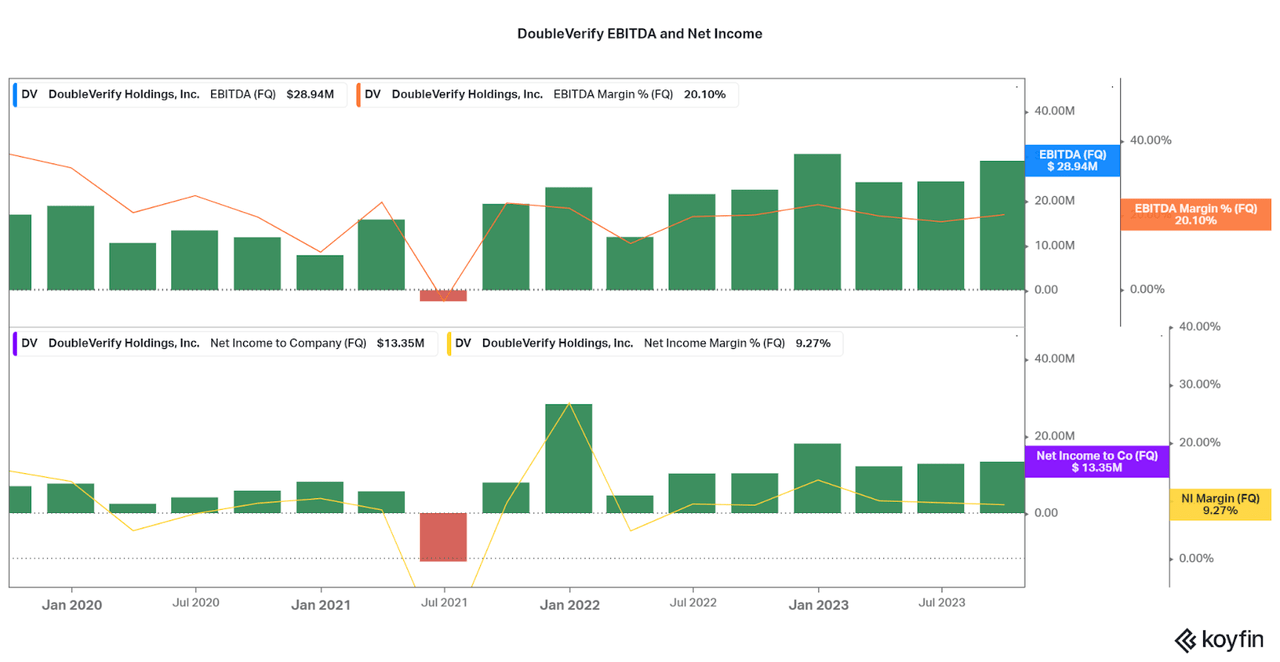1280x662 pixels.
Task: Click the 20.00M label on the net income axis
Action: click(1054, 436)
